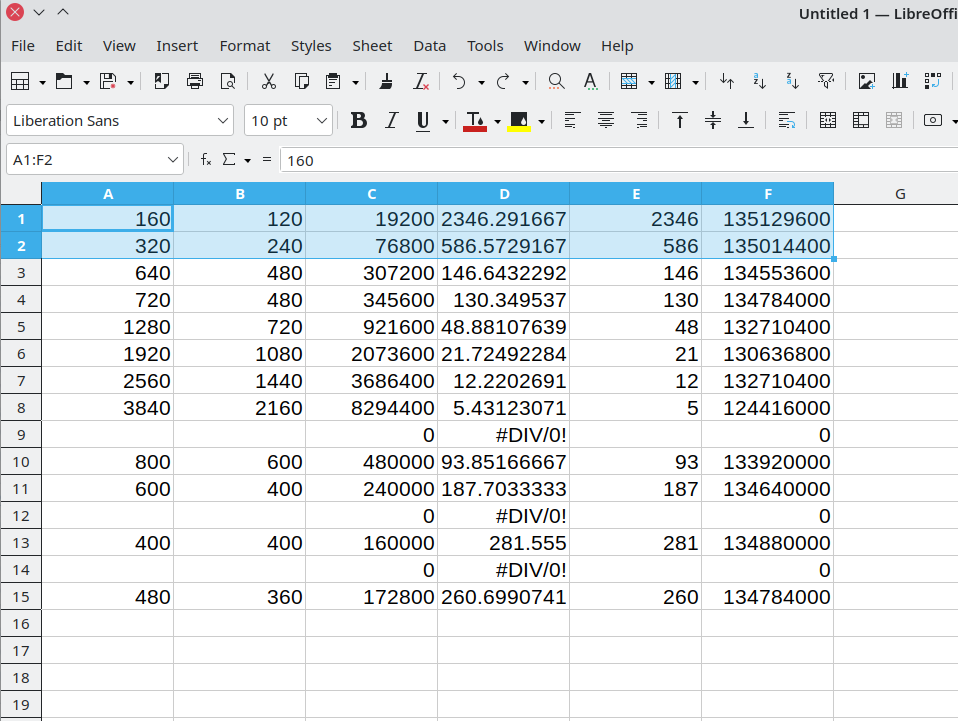Click the Sort icon
Screen dimensions: 958x721
(726, 81)
